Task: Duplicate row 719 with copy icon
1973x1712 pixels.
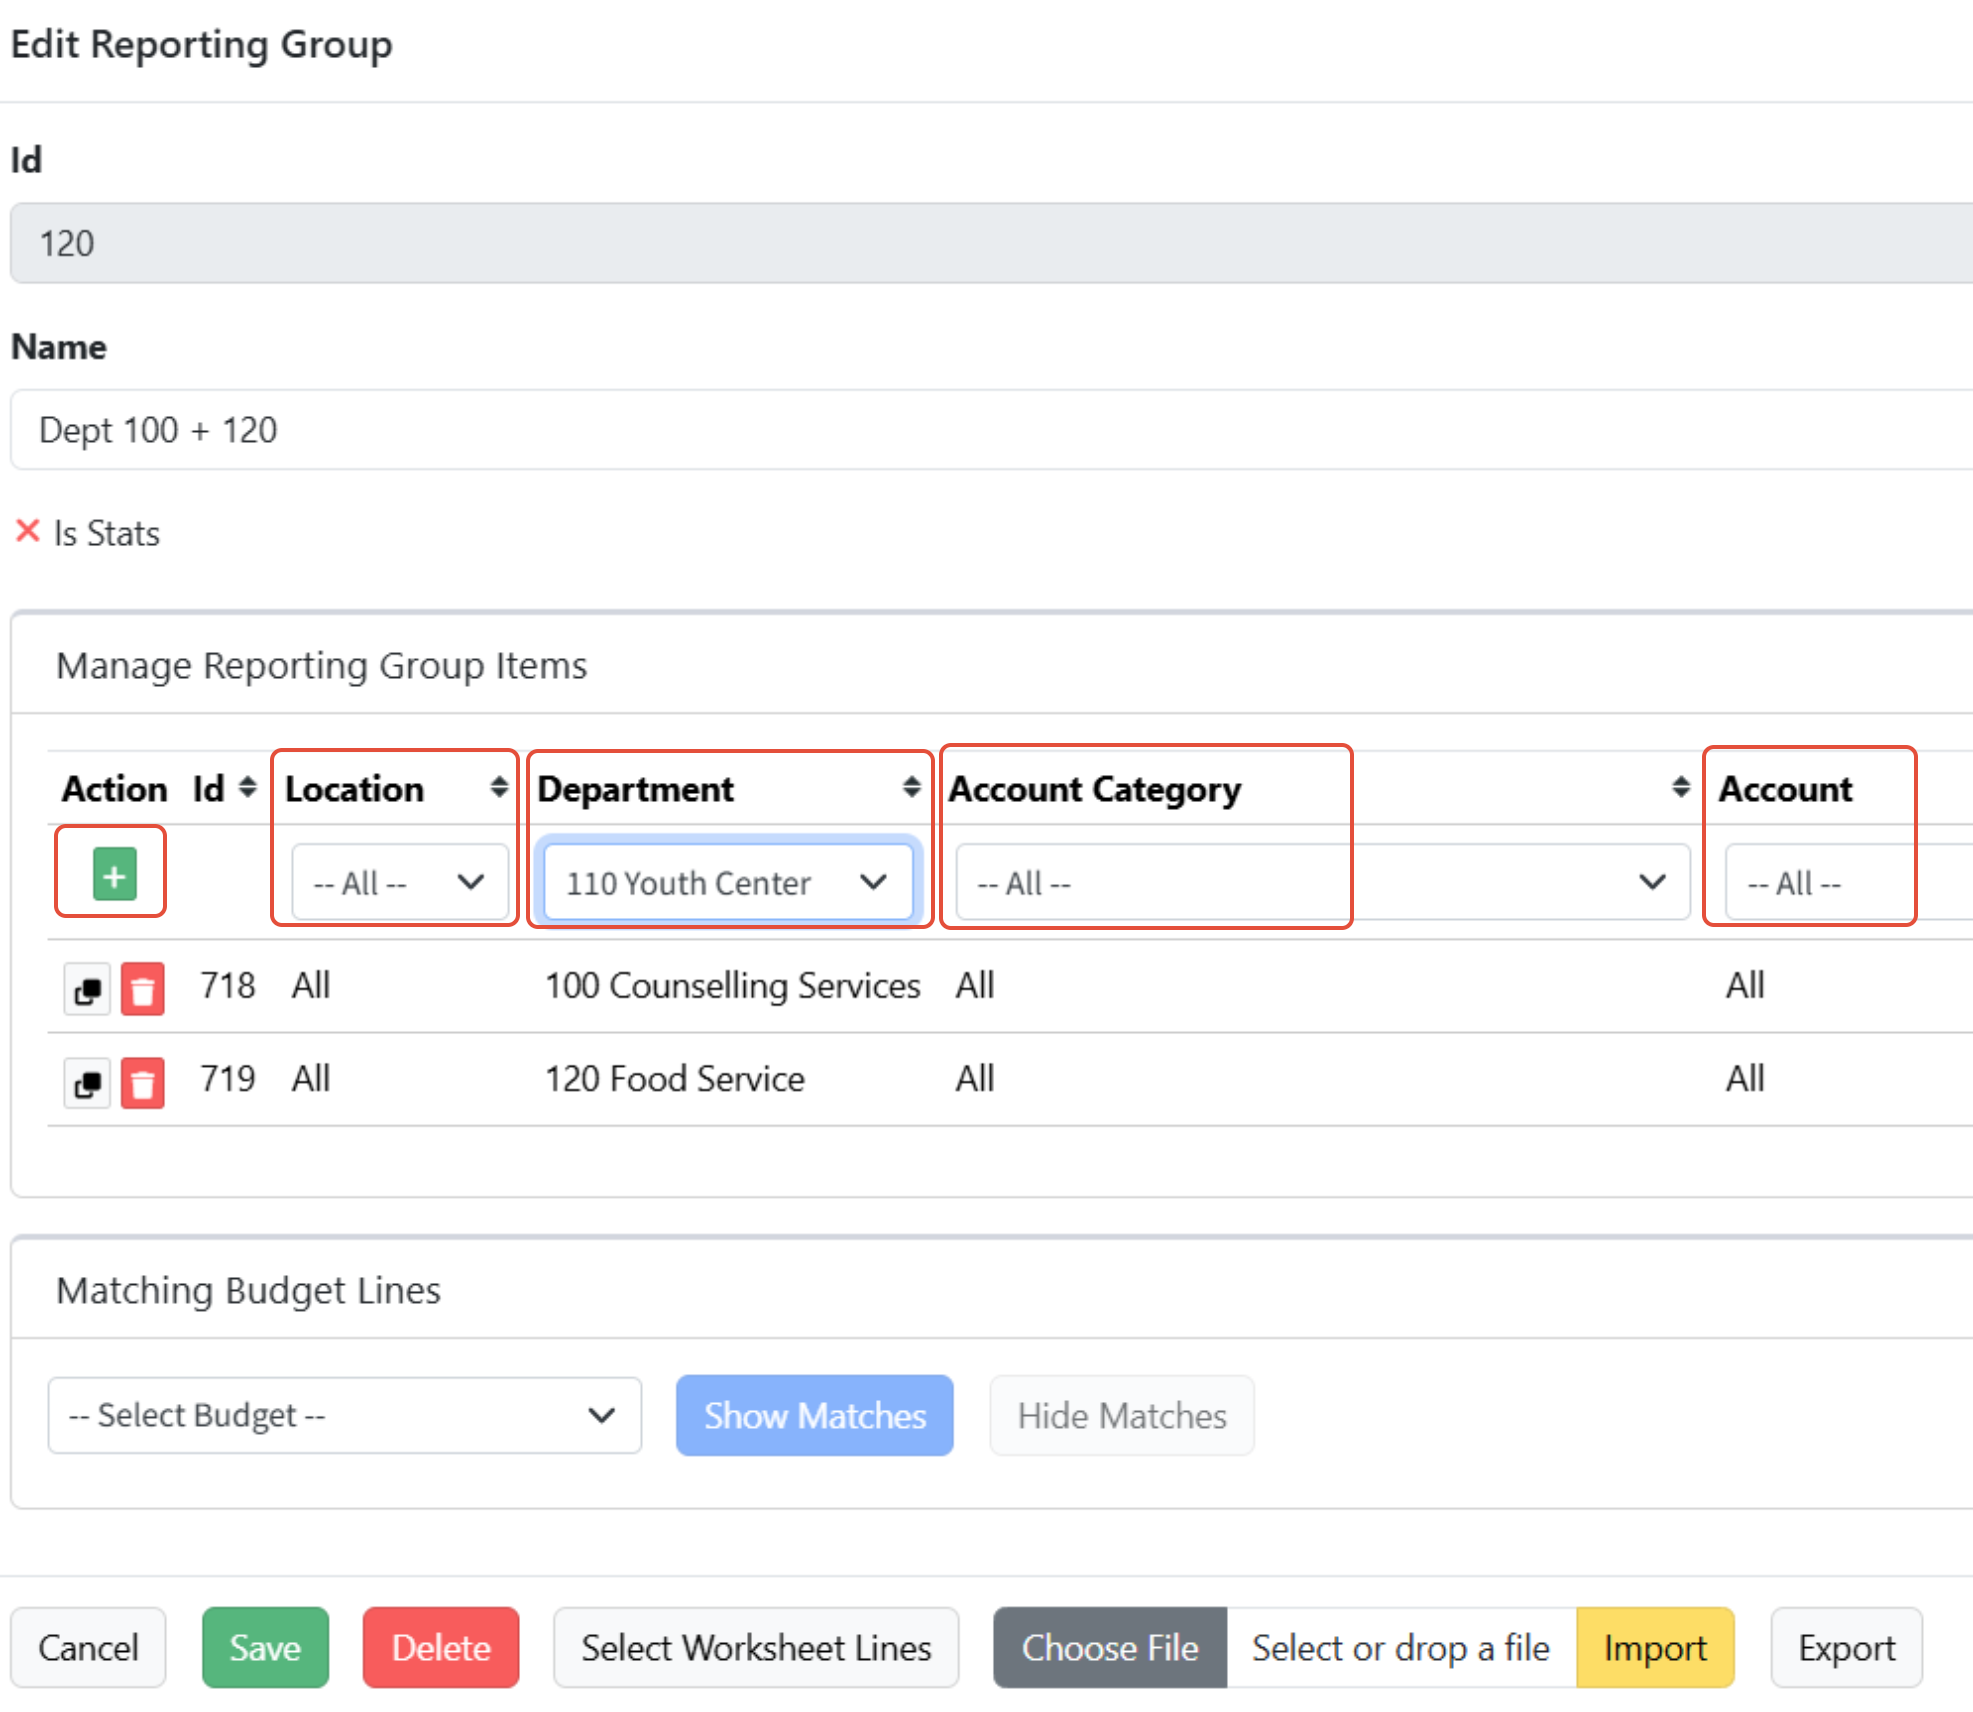Action: (87, 1083)
